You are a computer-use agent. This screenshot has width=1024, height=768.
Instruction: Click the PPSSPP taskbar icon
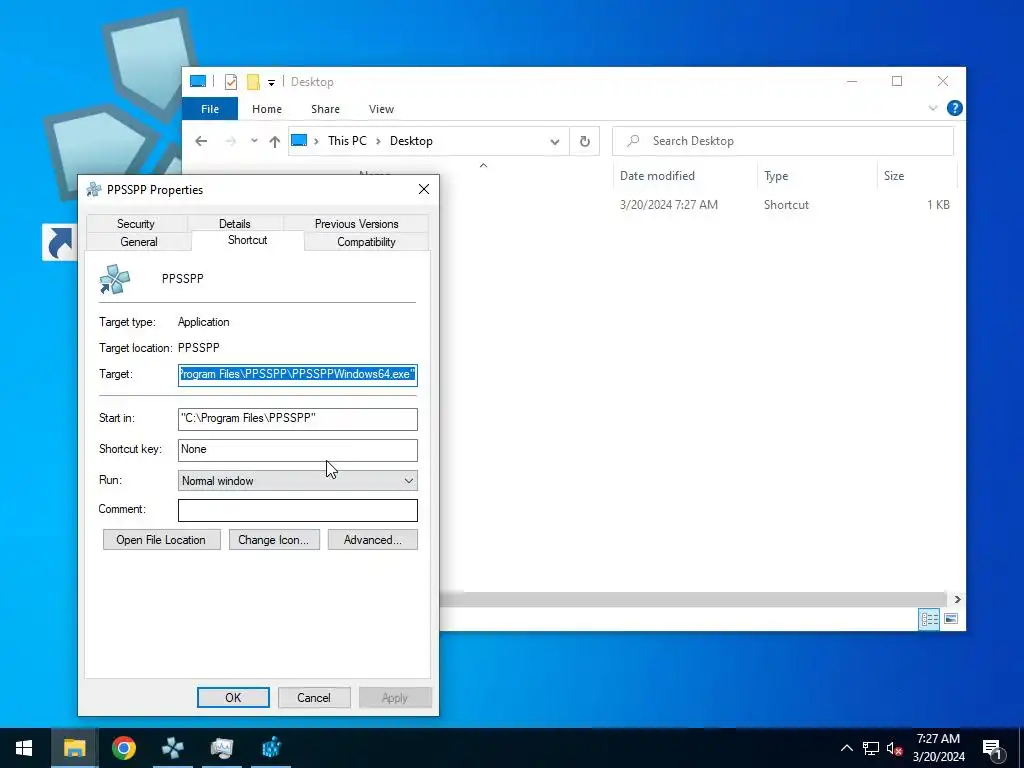172,748
